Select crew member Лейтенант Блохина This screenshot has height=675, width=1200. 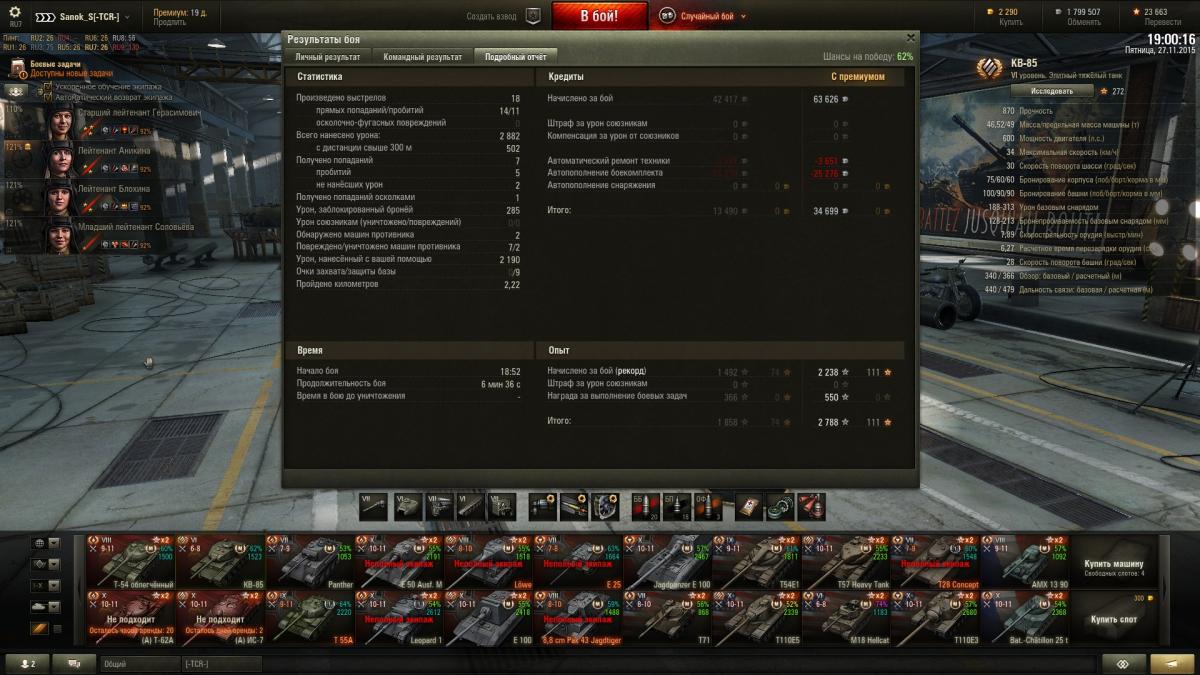[x=105, y=198]
